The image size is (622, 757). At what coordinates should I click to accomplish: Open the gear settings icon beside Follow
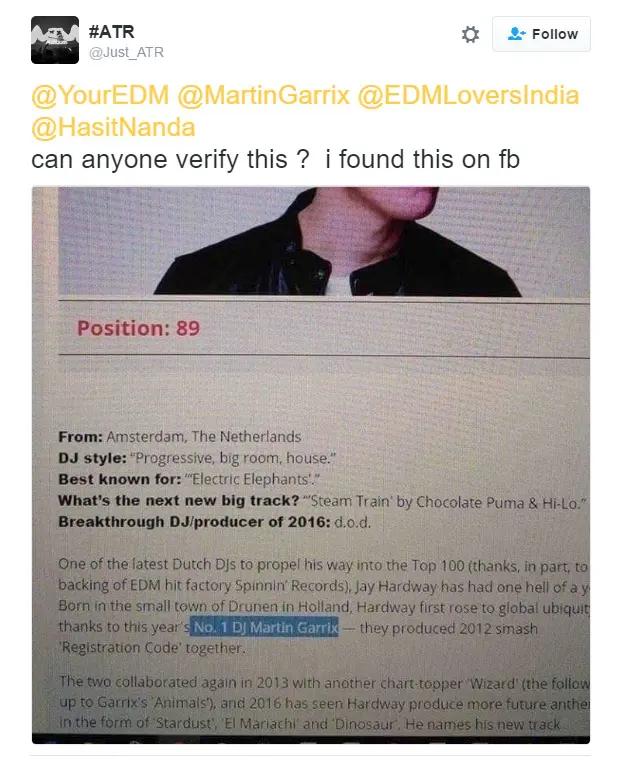click(470, 34)
